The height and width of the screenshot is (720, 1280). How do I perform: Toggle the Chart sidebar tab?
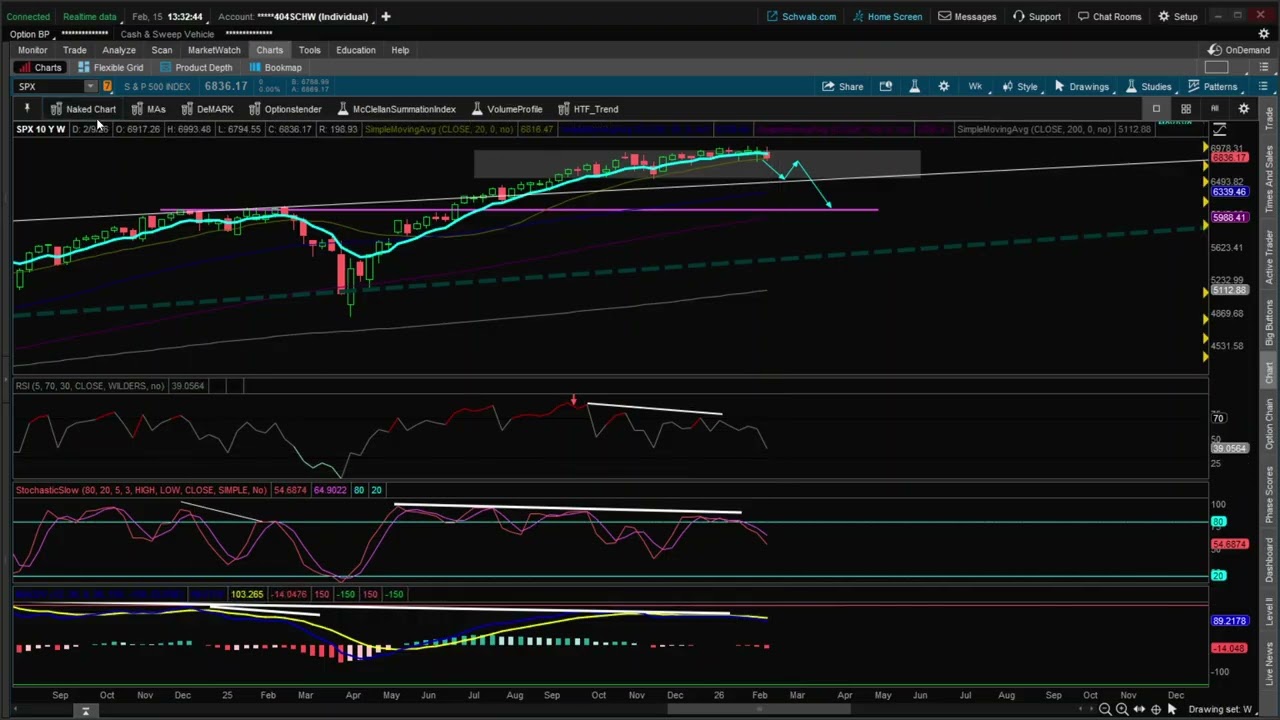[x=1269, y=372]
